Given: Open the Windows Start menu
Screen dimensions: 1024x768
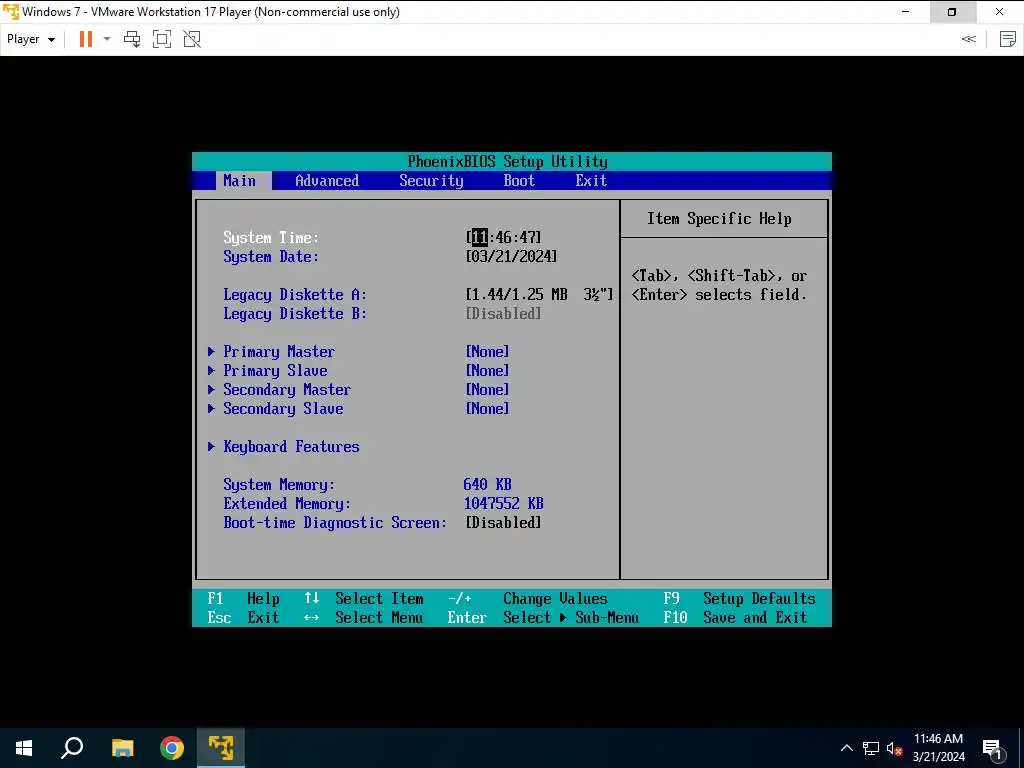Looking at the screenshot, I should [24, 748].
